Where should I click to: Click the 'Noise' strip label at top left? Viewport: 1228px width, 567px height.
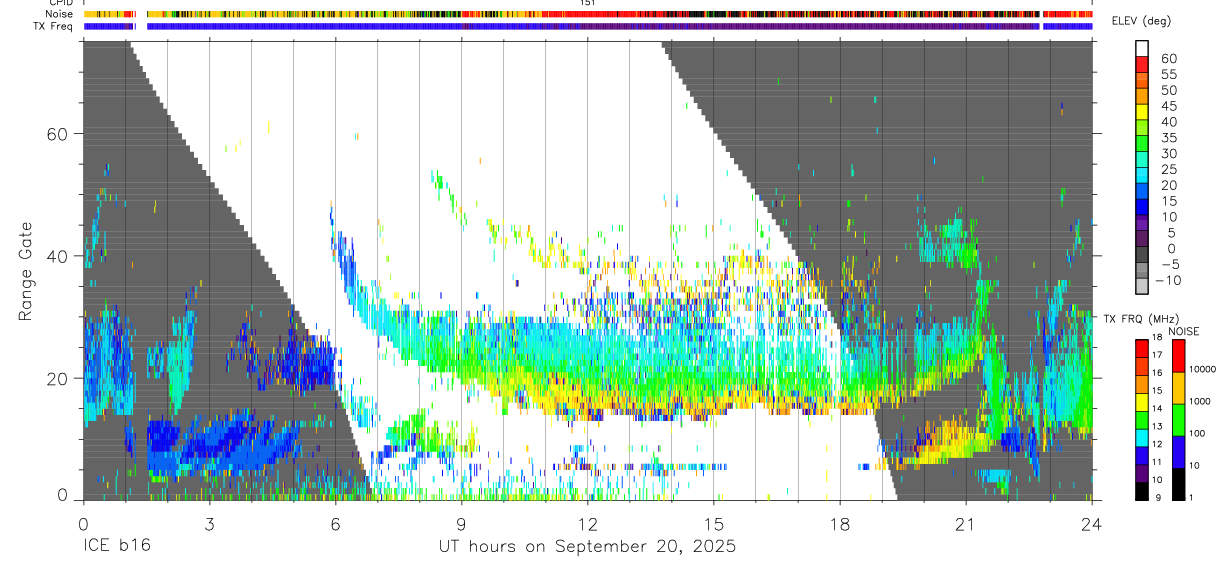click(x=58, y=14)
